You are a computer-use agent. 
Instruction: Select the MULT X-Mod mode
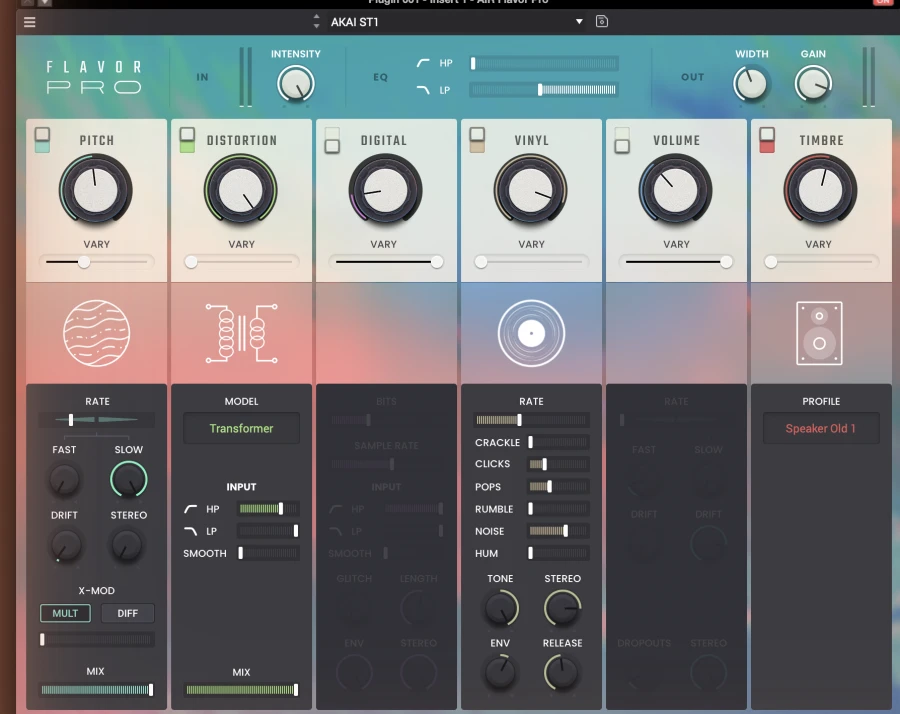tap(65, 613)
